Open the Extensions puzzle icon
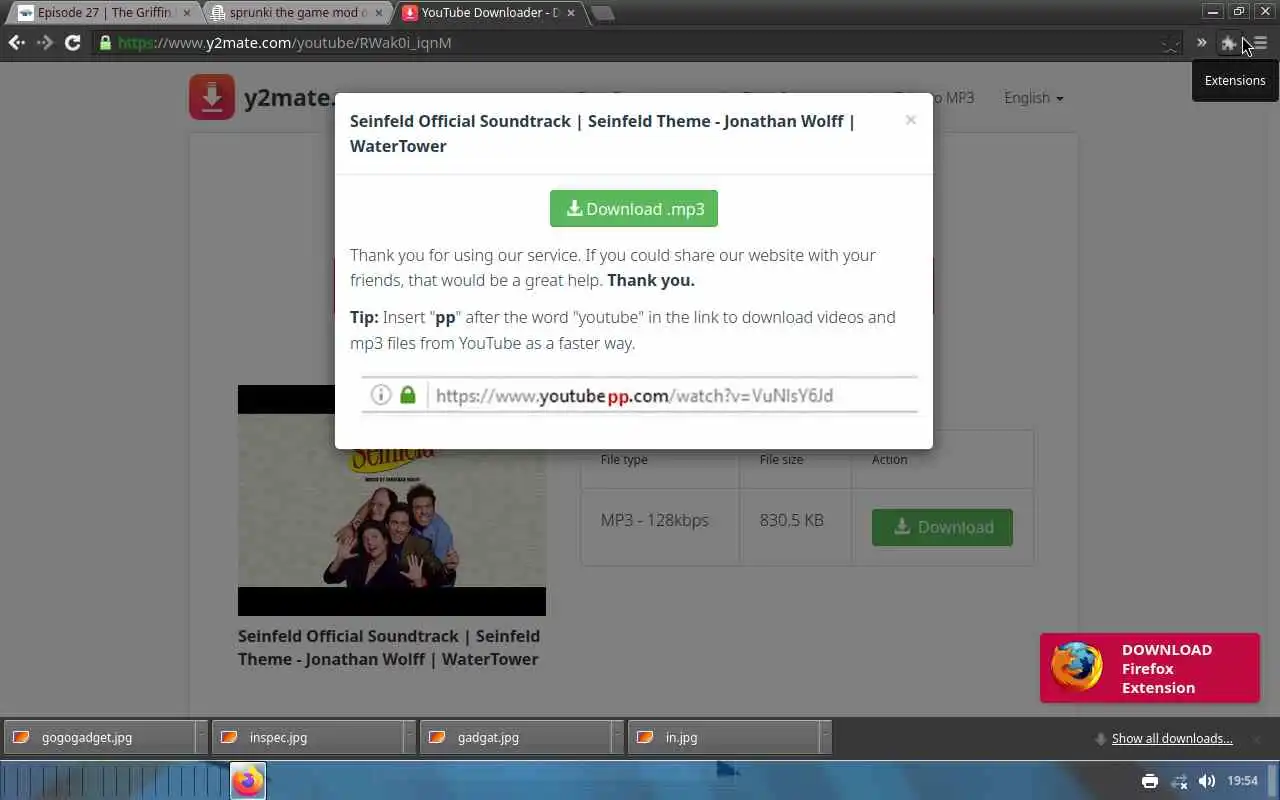1280x800 pixels. click(x=1228, y=43)
